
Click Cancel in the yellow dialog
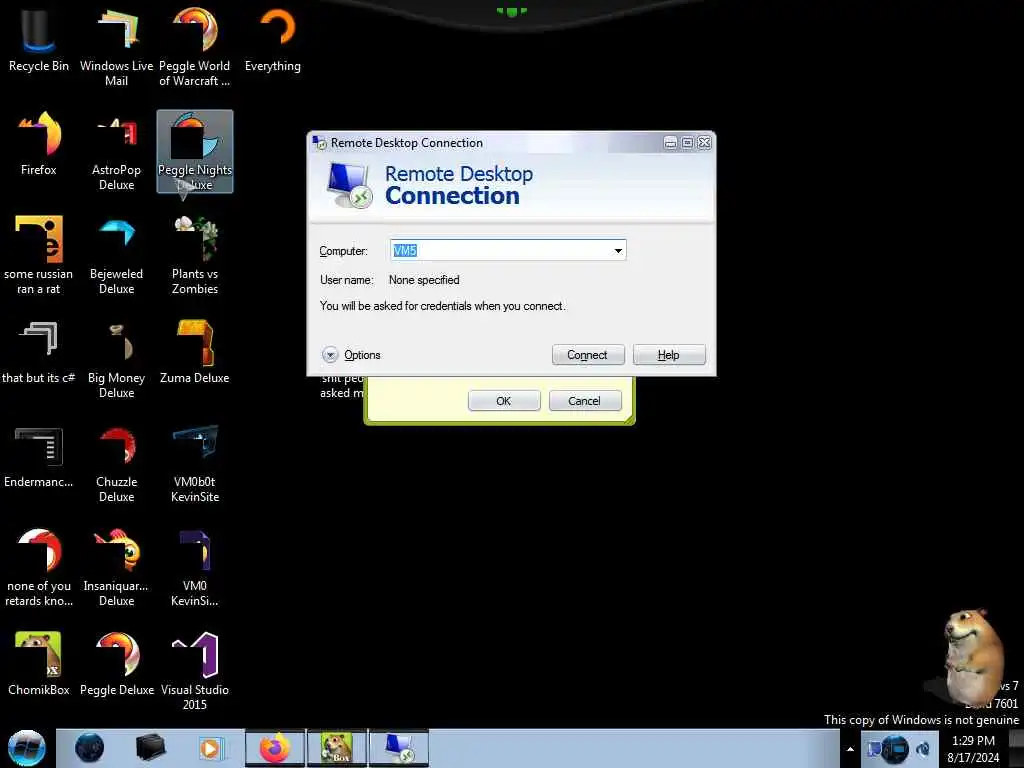pos(584,401)
